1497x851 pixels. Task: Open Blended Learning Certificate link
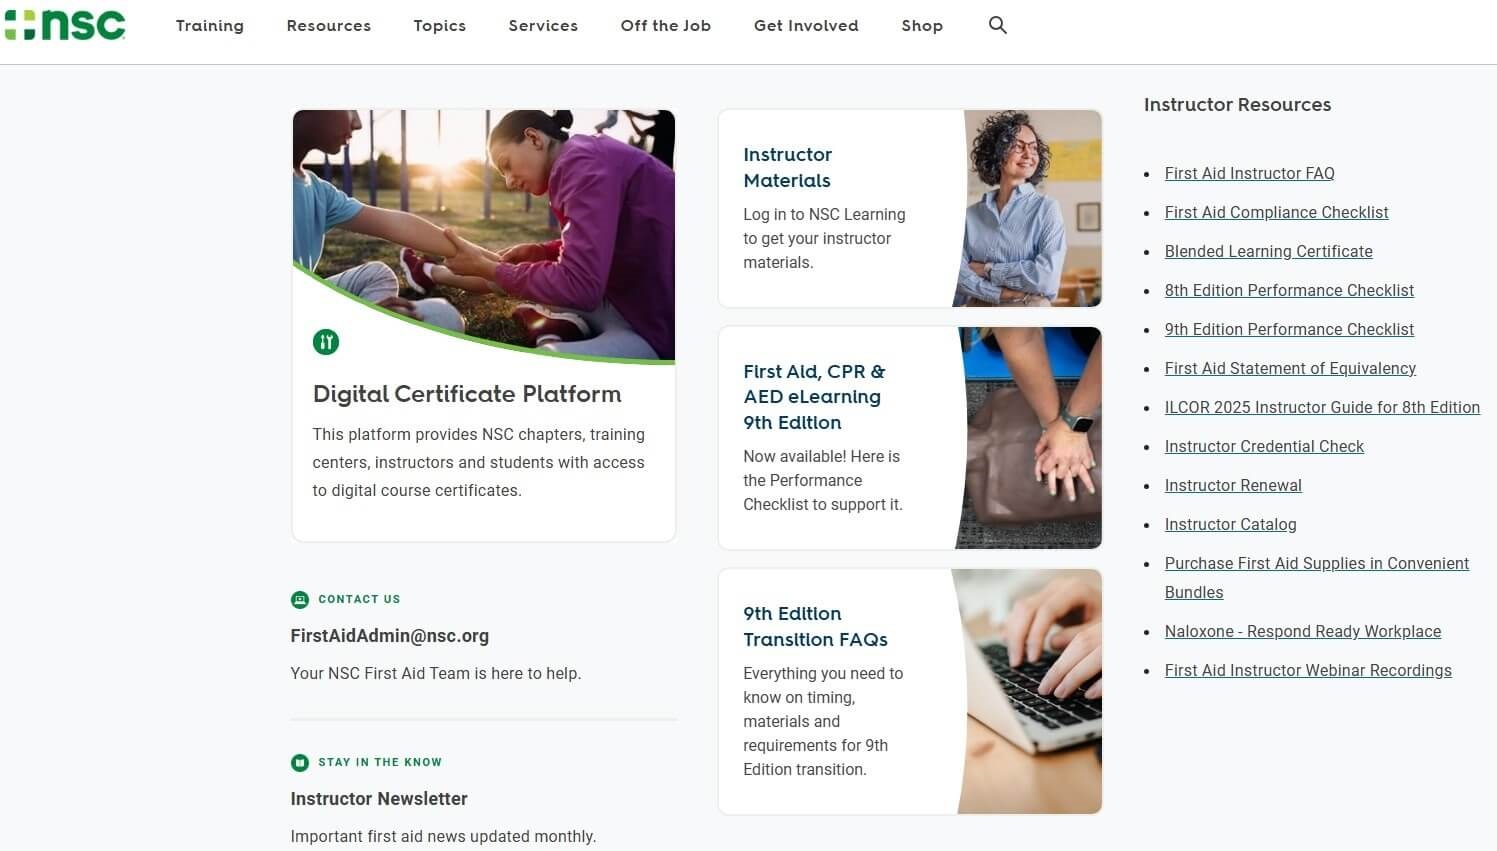coord(1269,251)
